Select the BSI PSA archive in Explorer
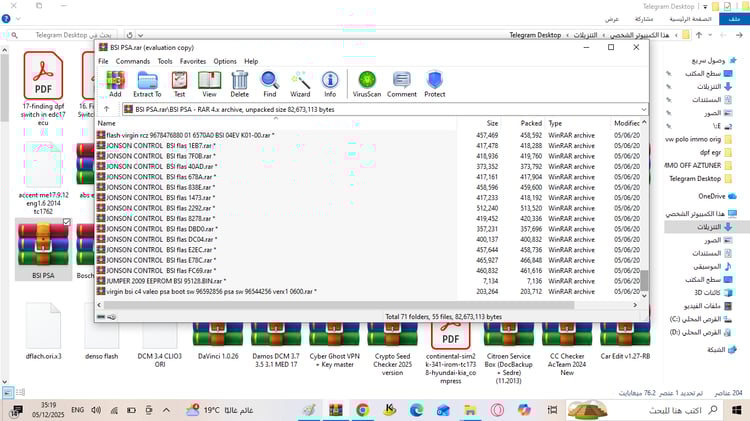Screen dimensions: 750x421 [x=43, y=250]
